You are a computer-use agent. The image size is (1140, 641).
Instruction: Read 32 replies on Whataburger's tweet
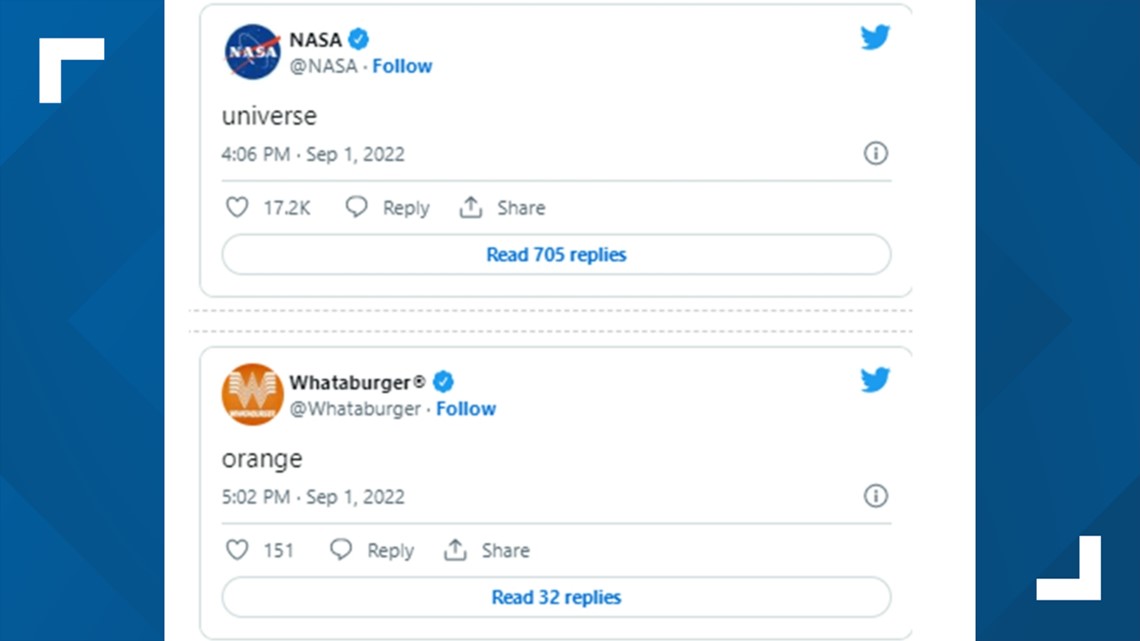(x=556, y=597)
